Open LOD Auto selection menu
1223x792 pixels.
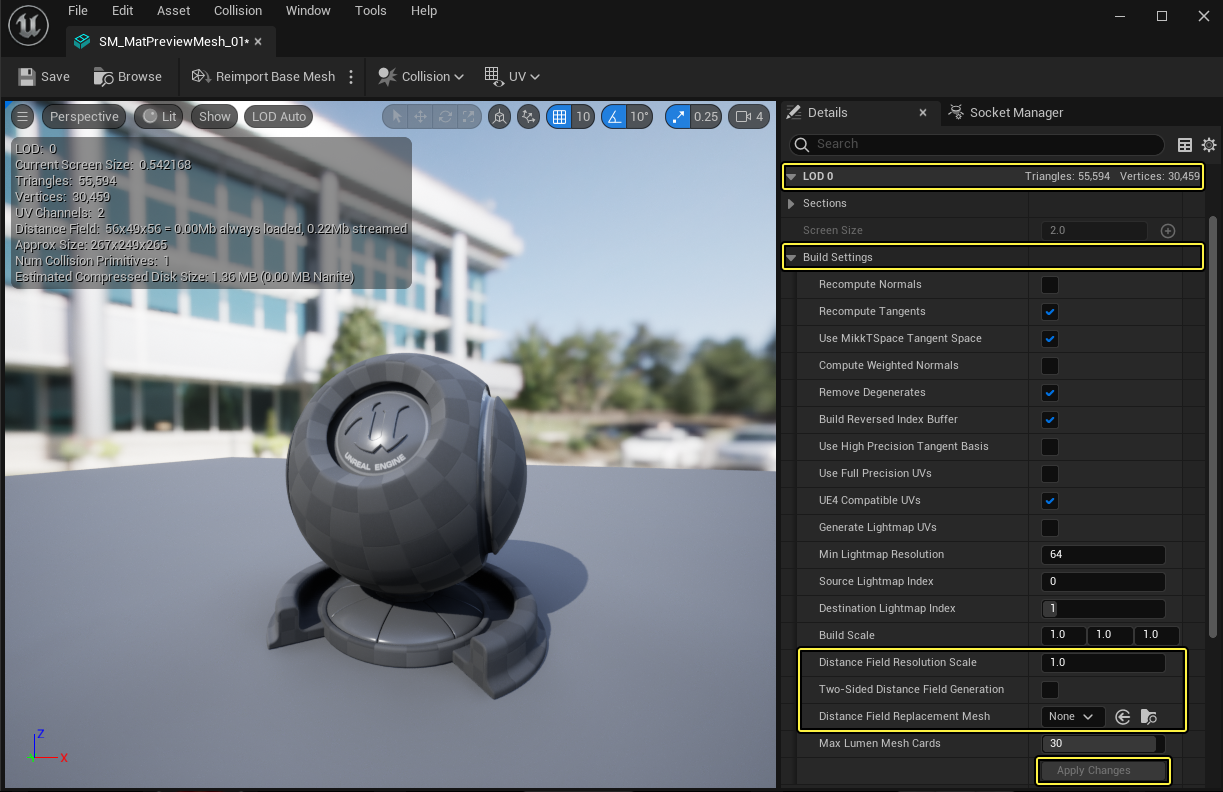[x=279, y=117]
